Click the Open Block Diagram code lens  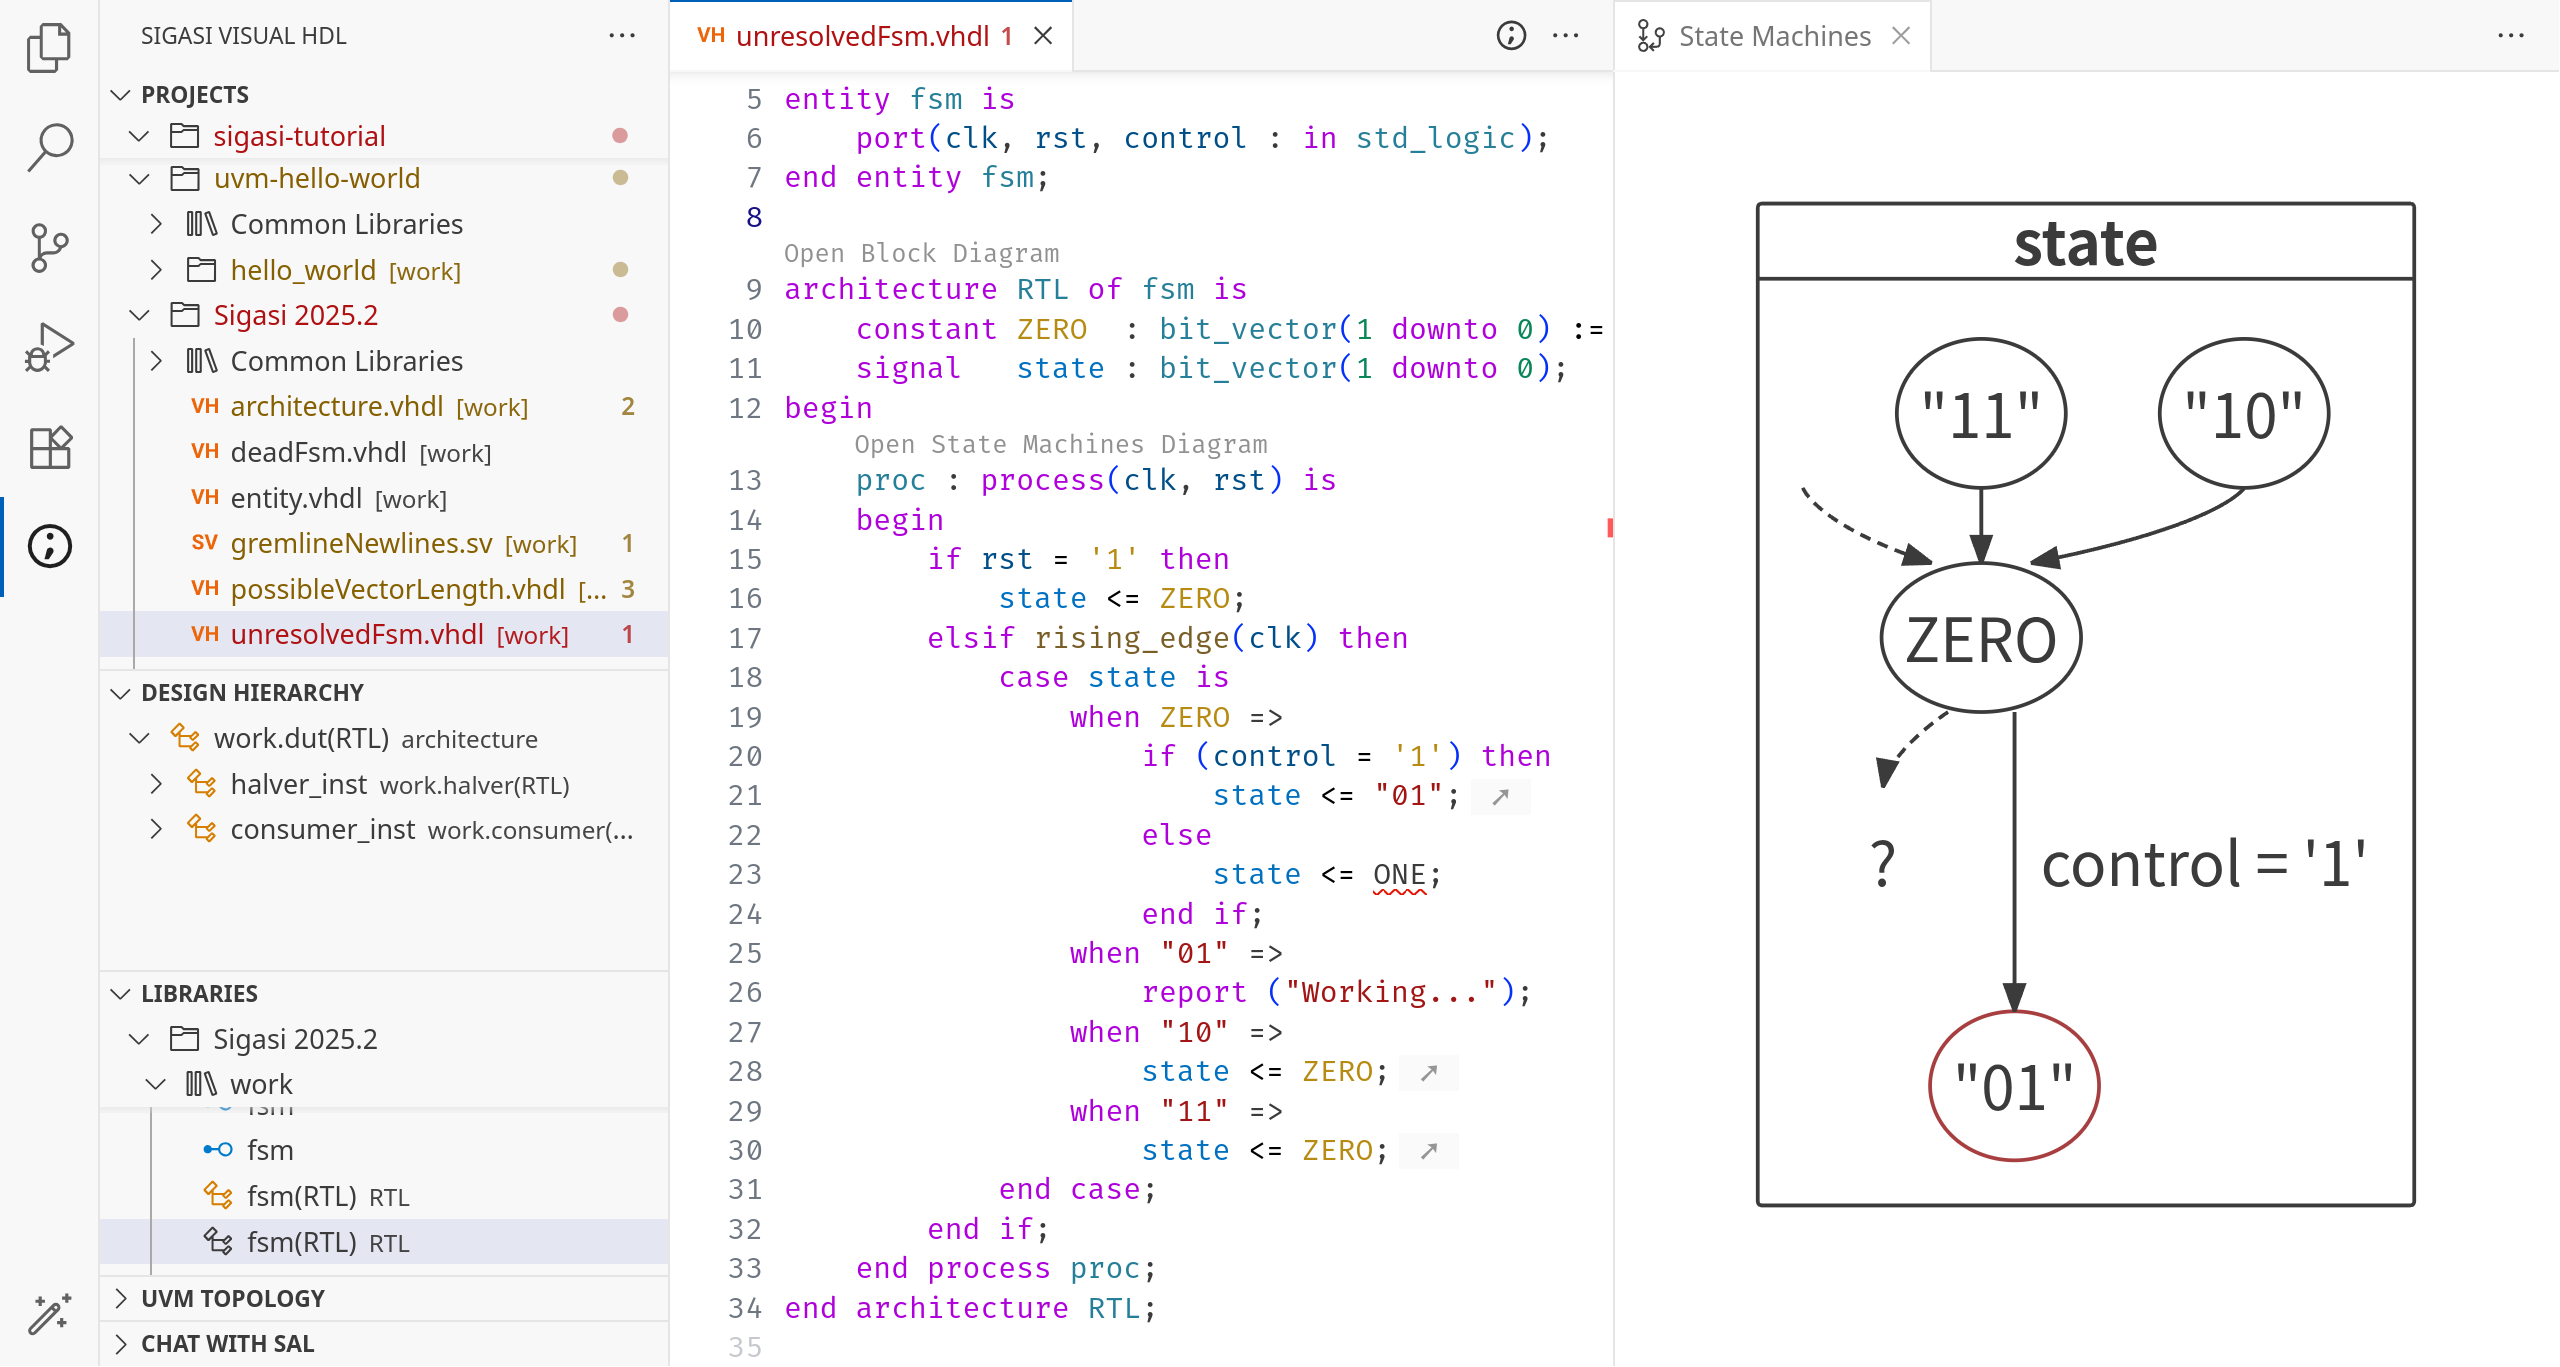(x=921, y=253)
